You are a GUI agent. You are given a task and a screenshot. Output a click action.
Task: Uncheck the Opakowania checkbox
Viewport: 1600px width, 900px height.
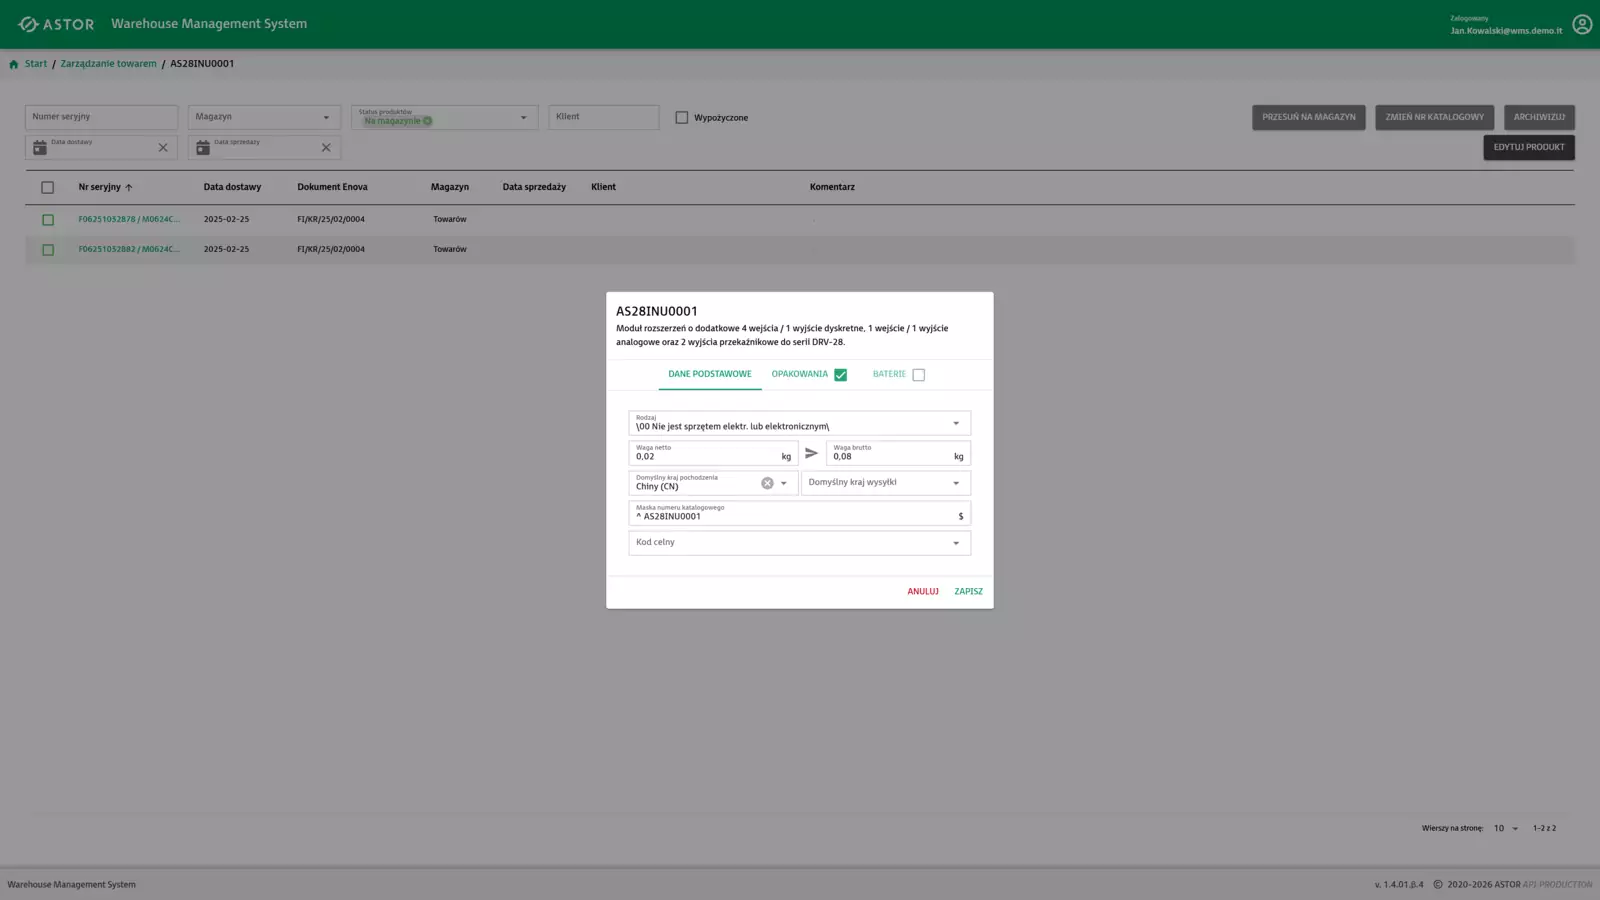coord(840,375)
